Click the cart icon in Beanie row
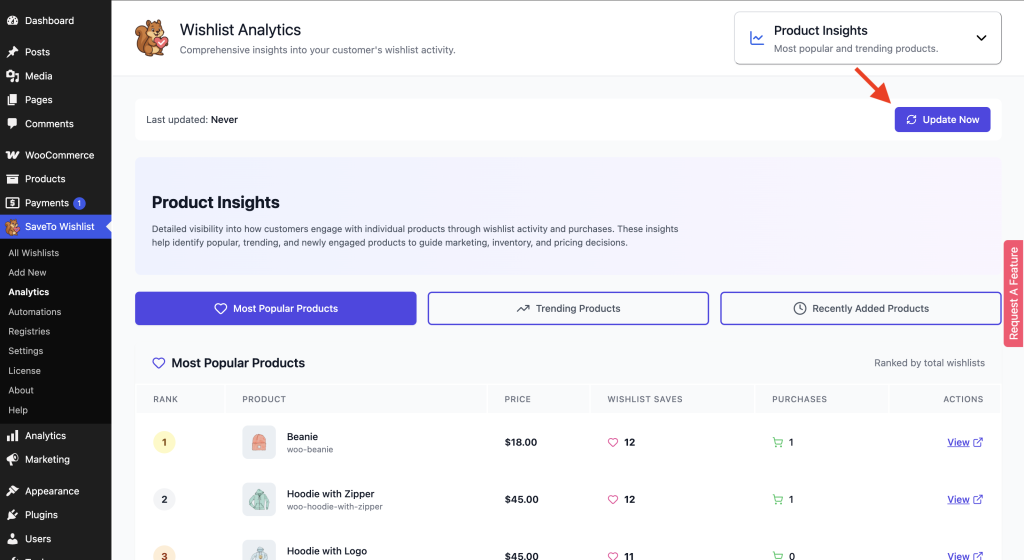Viewport: 1024px width, 560px height. click(777, 443)
